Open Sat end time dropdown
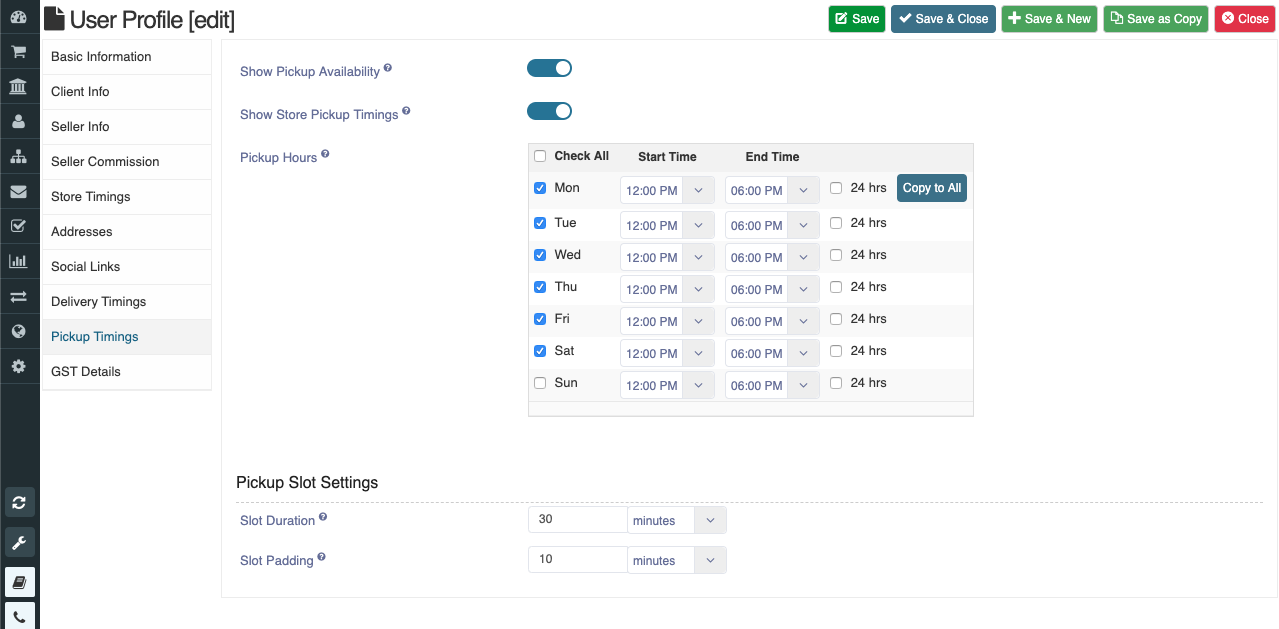This screenshot has width=1279, height=629. [772, 353]
